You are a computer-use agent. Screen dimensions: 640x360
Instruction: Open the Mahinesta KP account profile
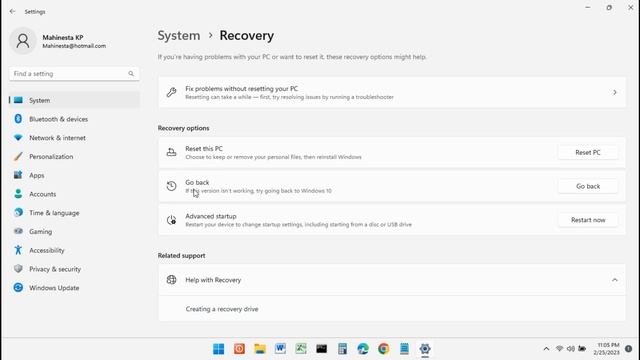58,41
